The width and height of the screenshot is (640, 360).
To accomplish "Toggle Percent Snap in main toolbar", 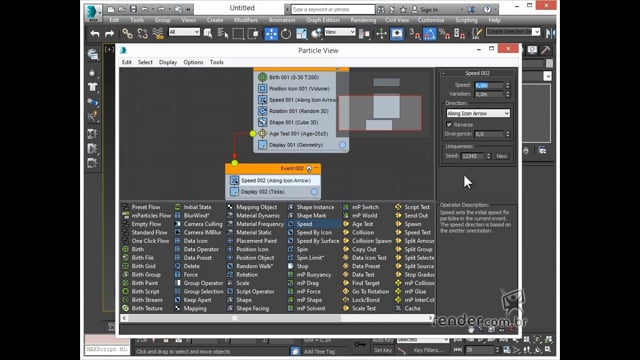I will tap(444, 34).
